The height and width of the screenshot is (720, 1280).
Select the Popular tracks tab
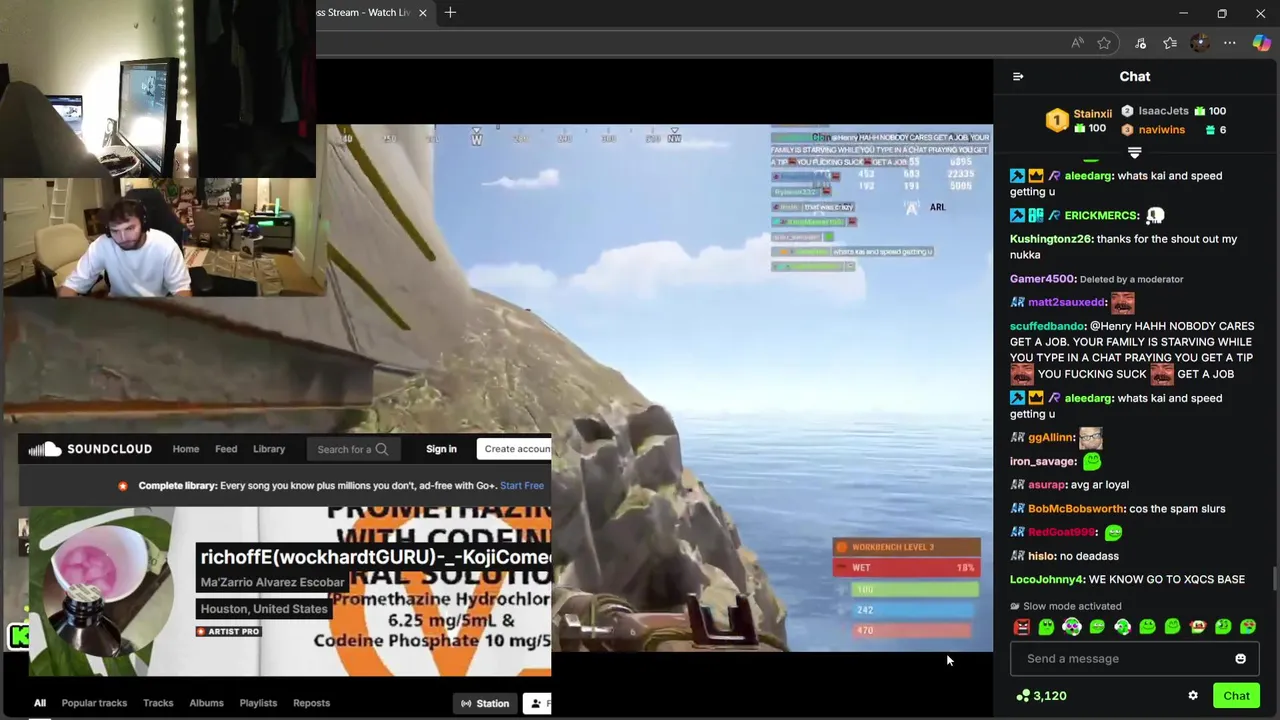coord(94,703)
